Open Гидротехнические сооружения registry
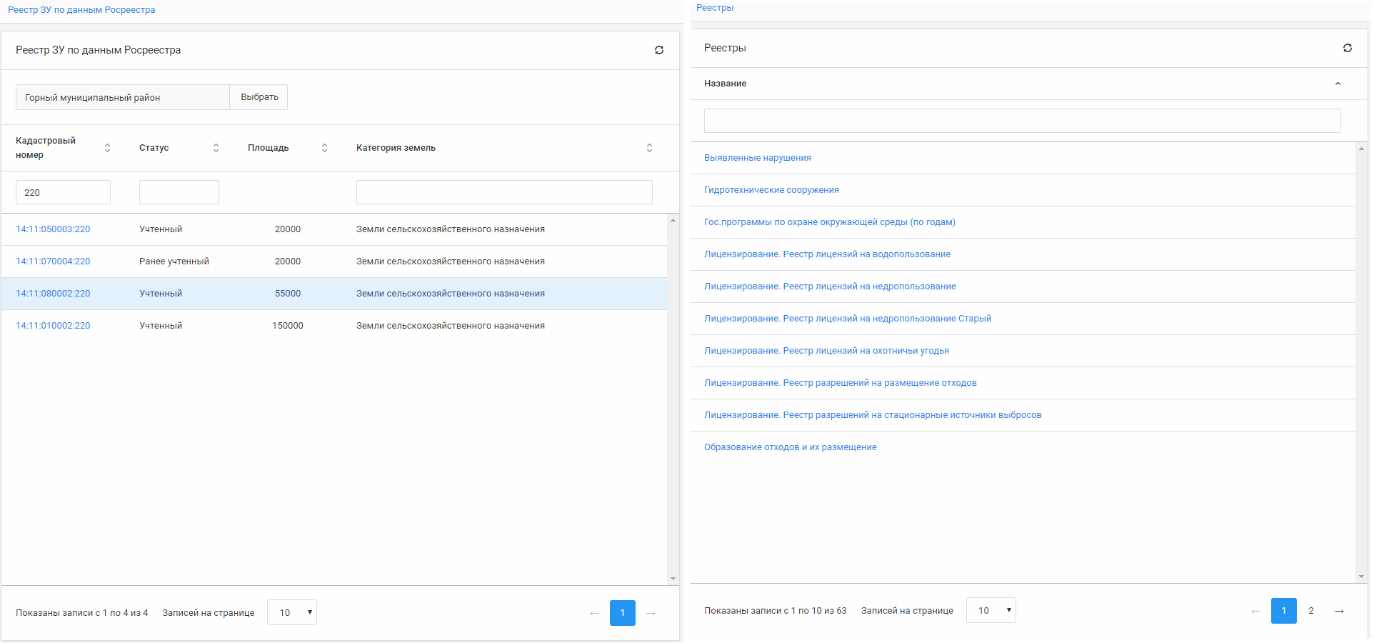1374x643 pixels. tap(771, 190)
